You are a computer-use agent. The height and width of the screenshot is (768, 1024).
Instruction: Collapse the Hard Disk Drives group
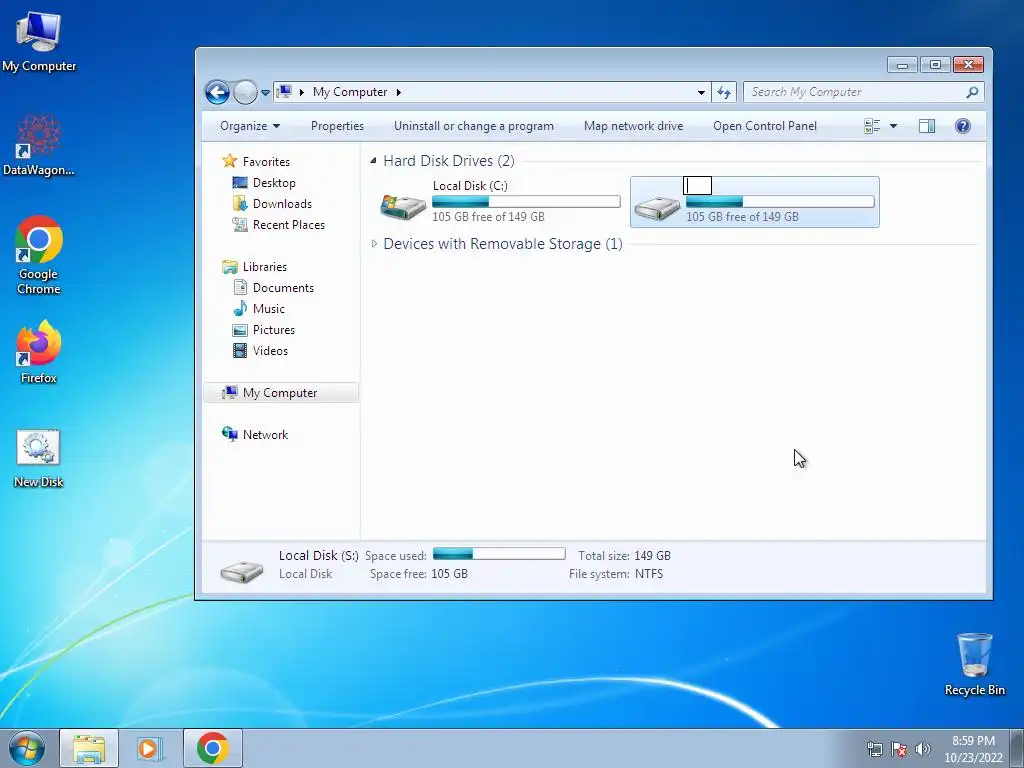coord(374,161)
